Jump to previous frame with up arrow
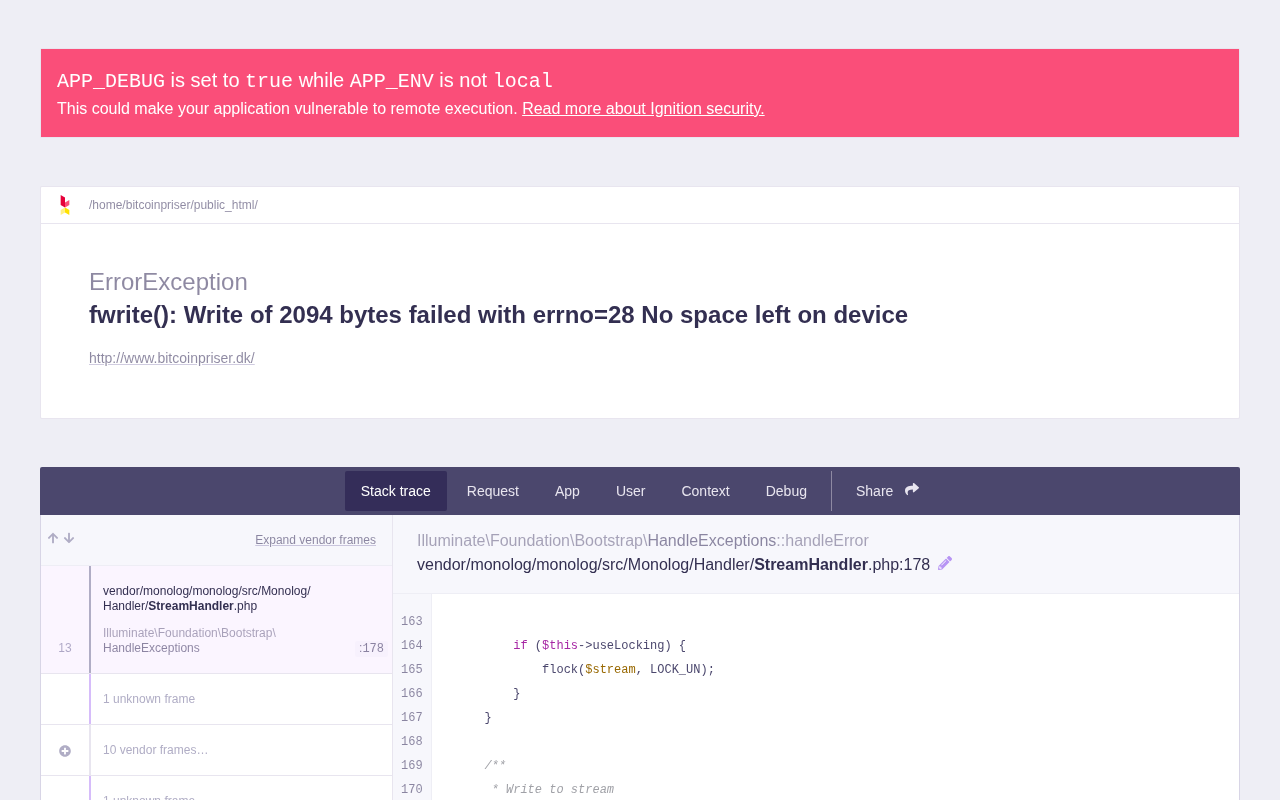Image resolution: width=1280 pixels, height=800 pixels. pyautogui.click(x=53, y=538)
